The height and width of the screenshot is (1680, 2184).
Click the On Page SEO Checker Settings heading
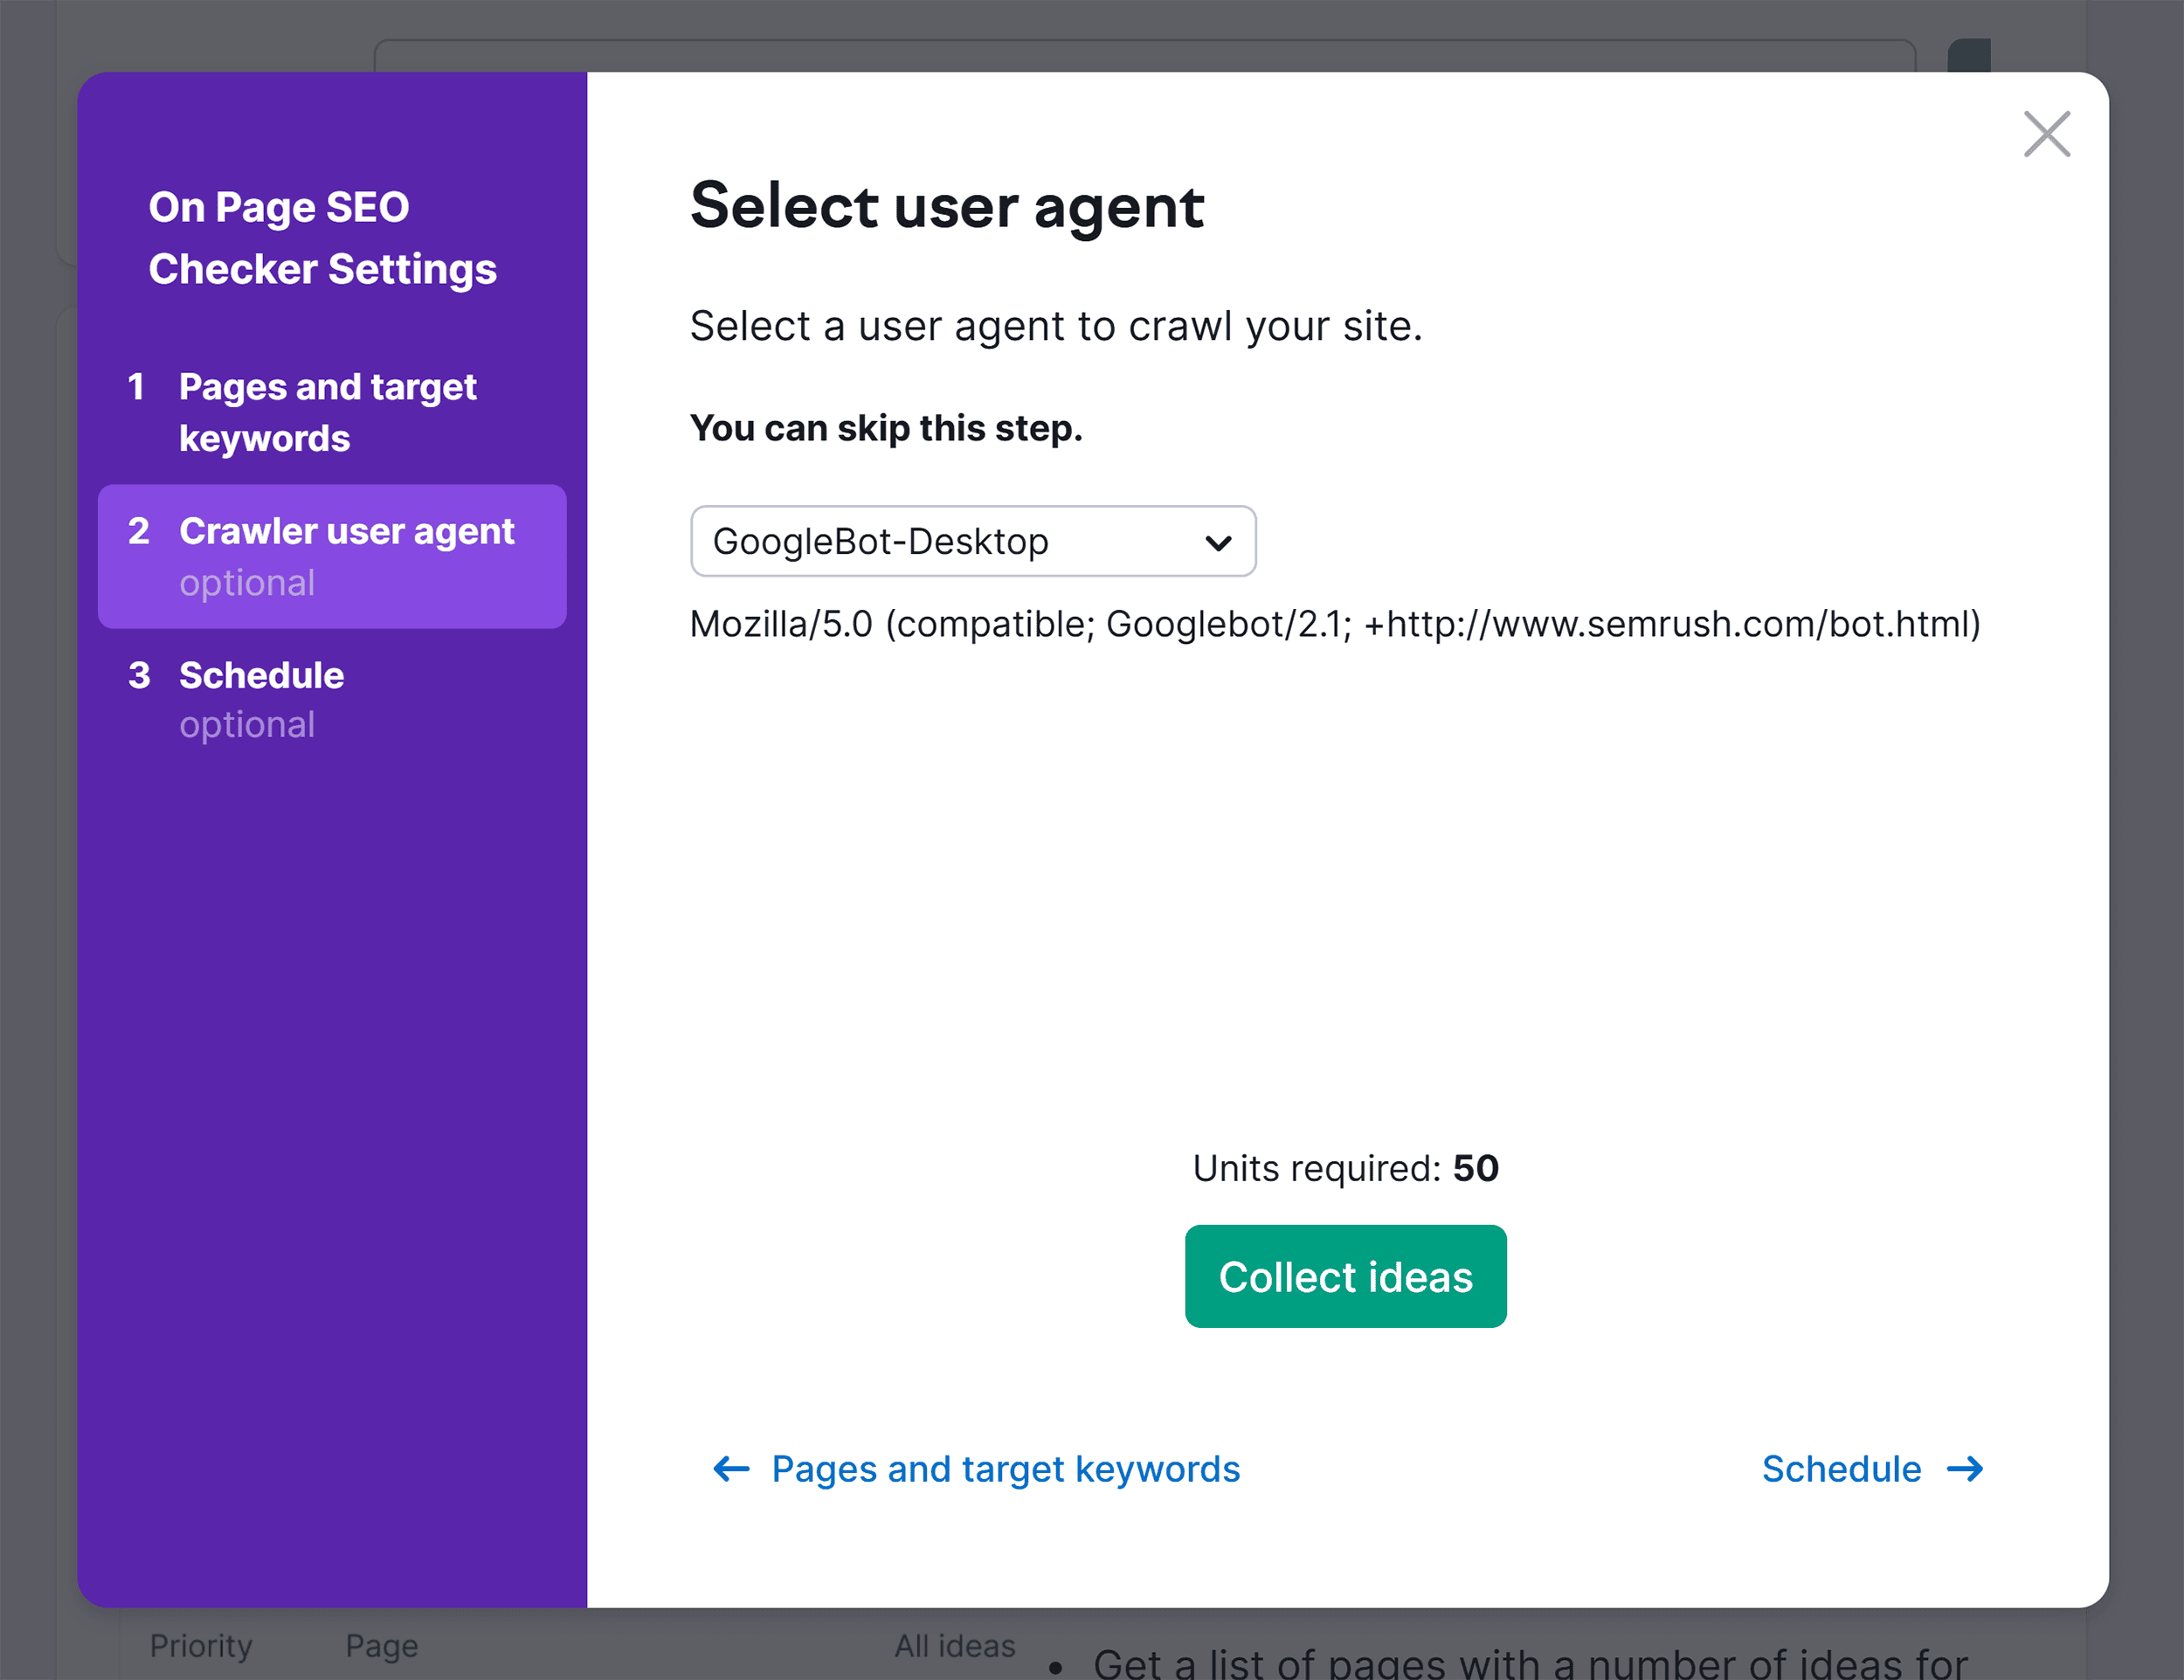click(323, 237)
